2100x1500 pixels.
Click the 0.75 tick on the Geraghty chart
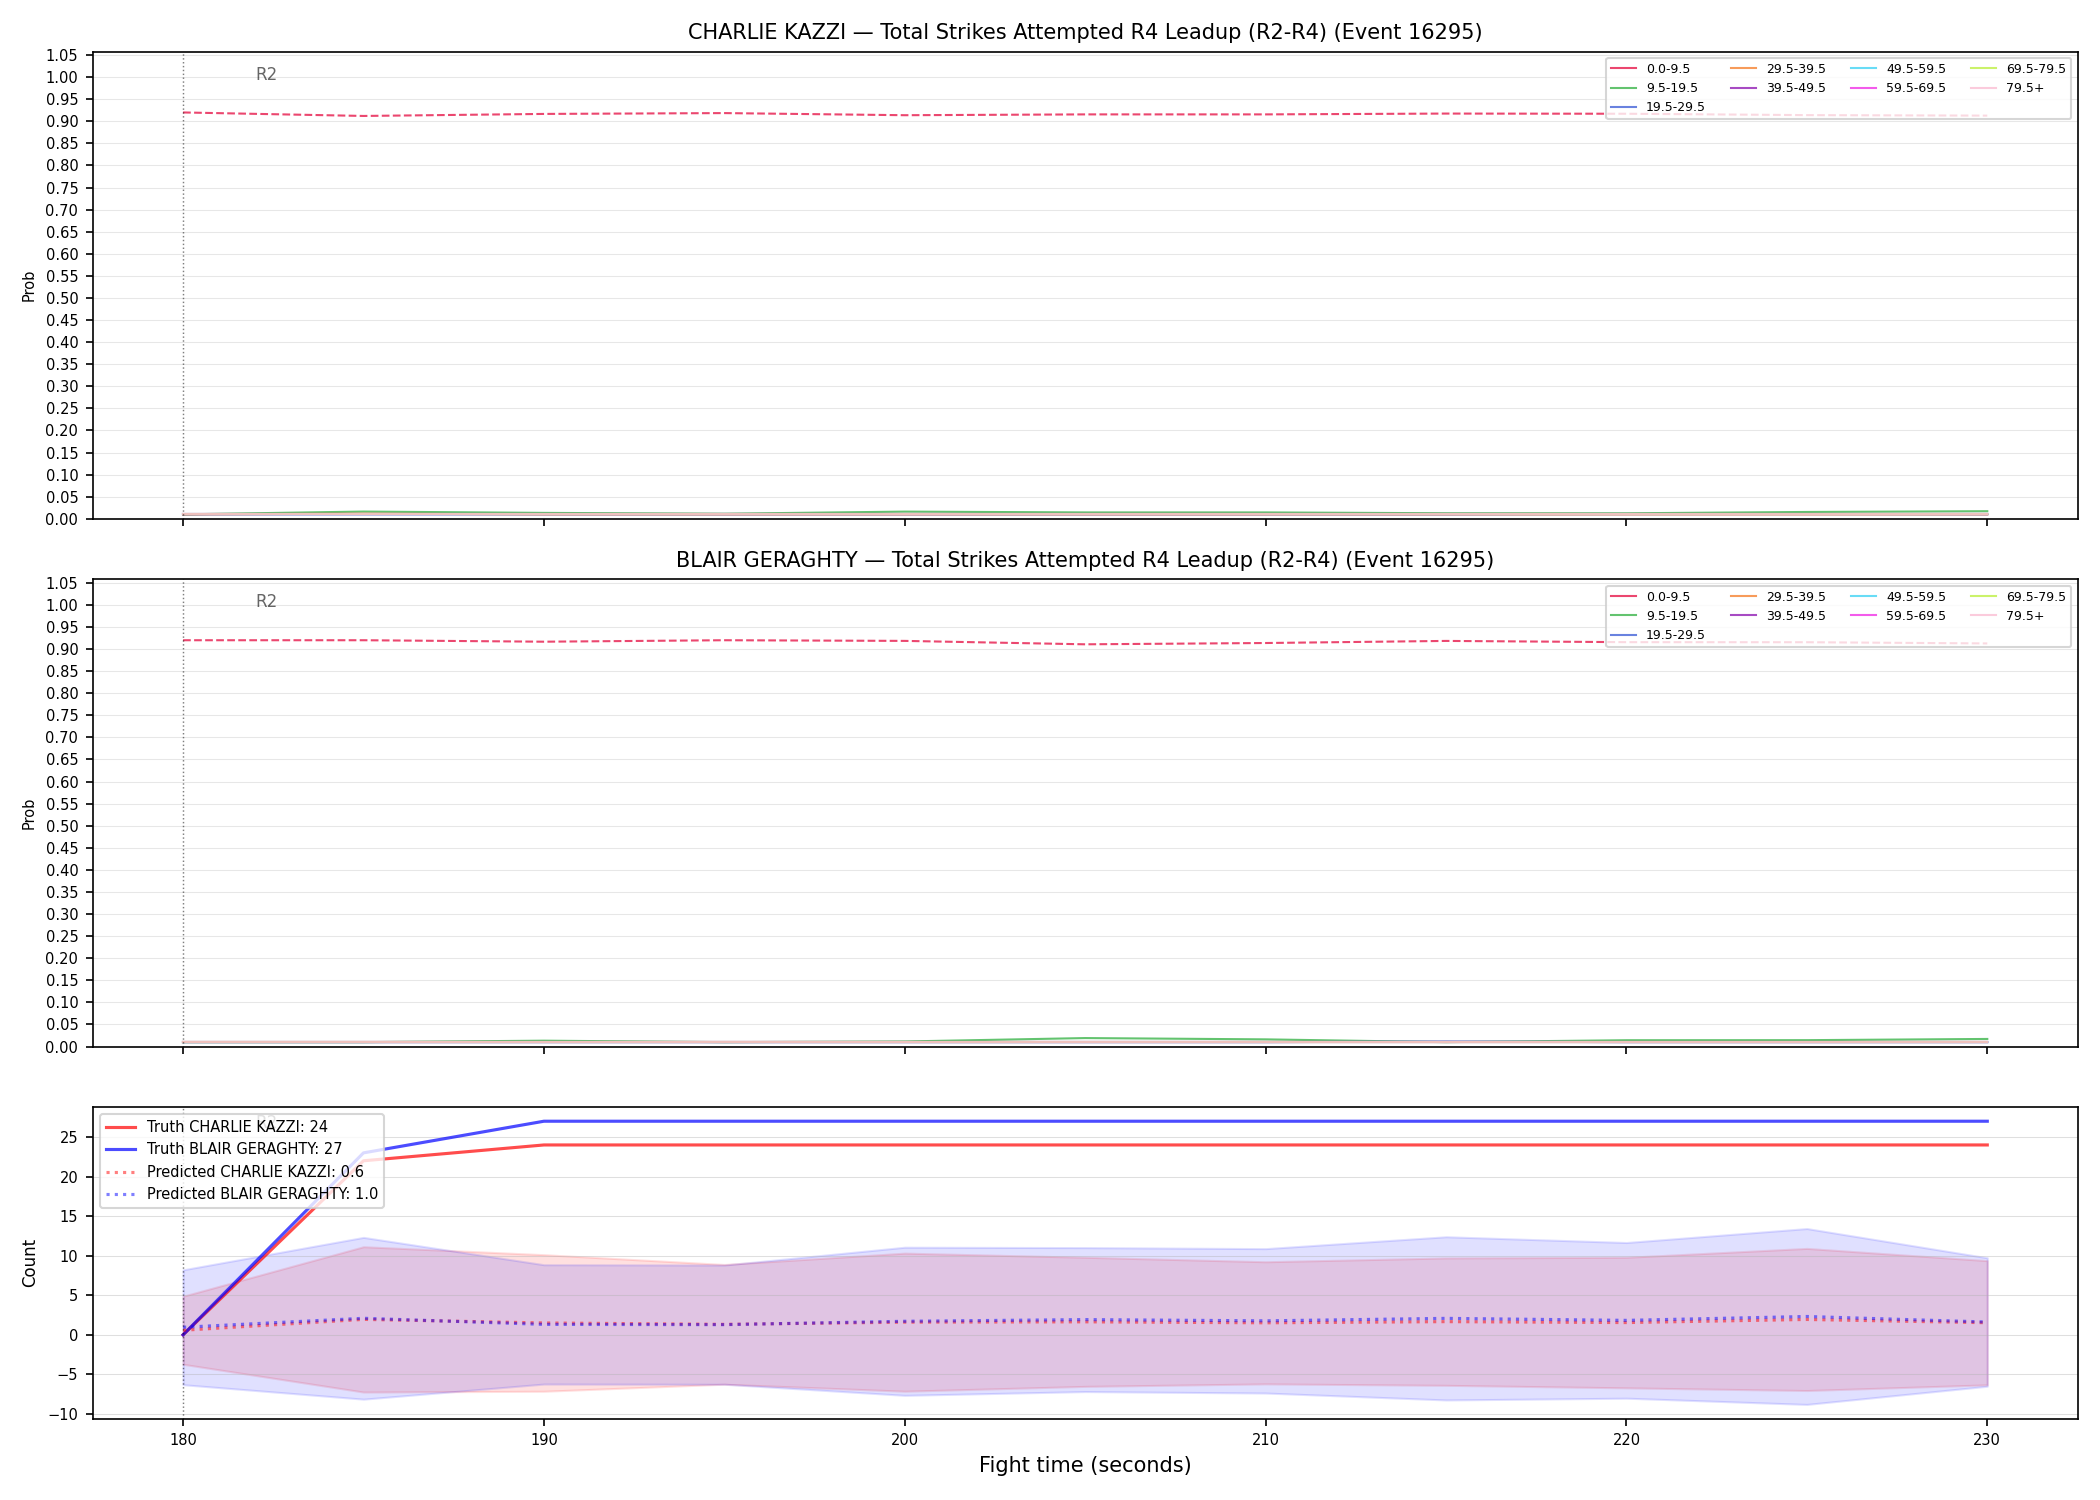point(62,715)
